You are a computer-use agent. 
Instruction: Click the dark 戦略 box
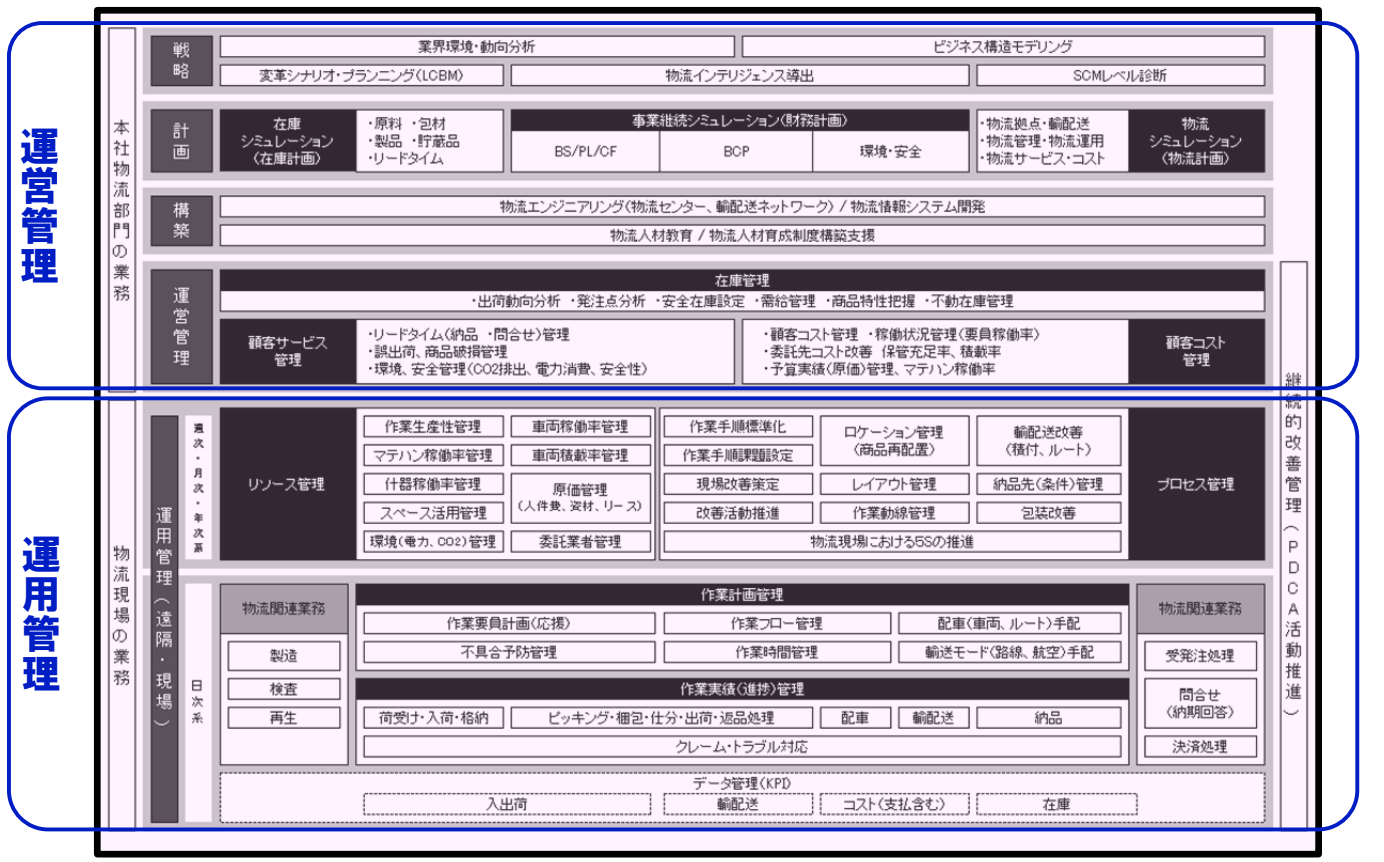181,60
